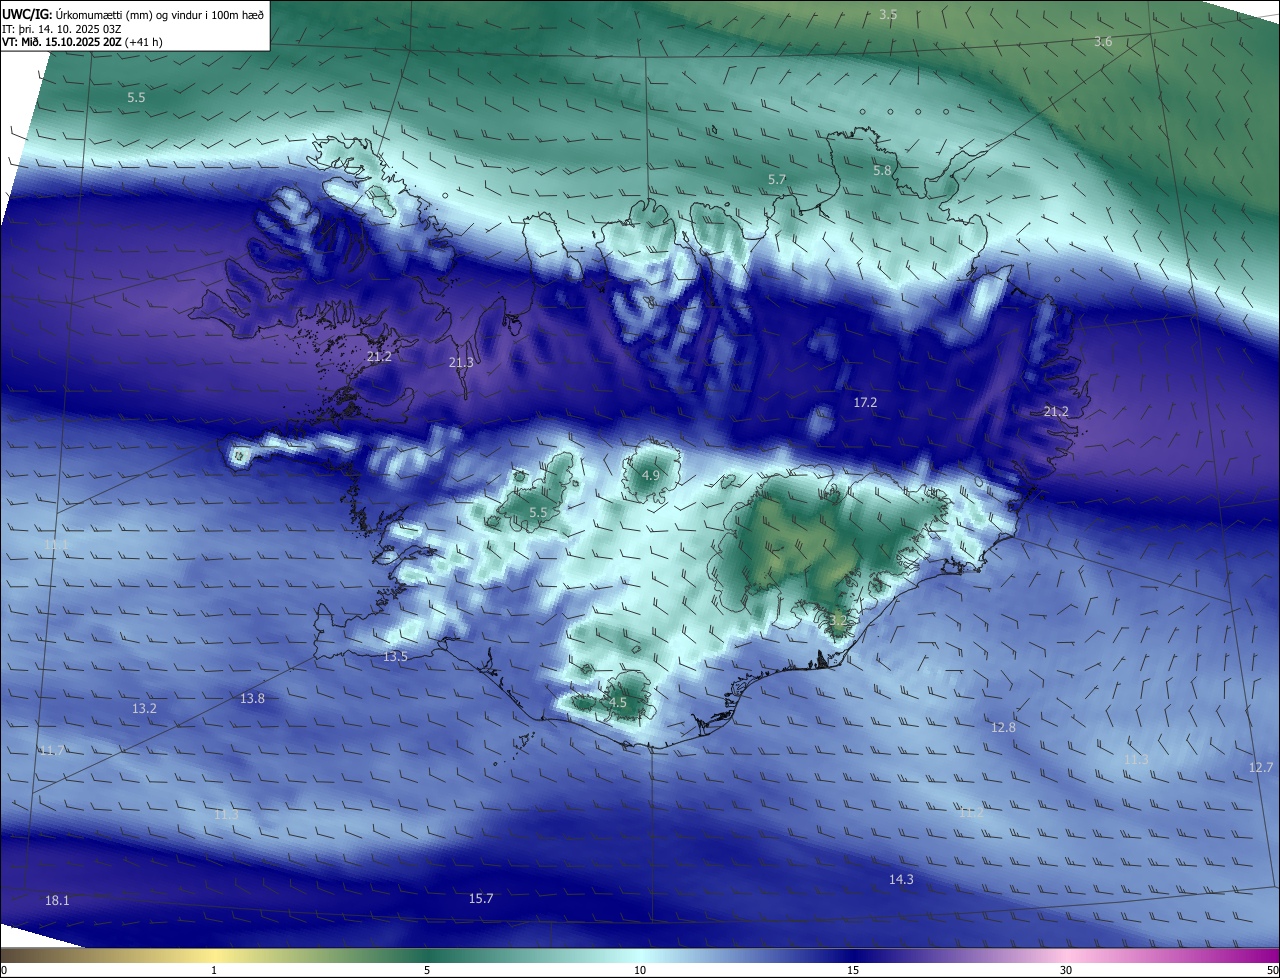Screen dimensions: 1280x978
Task: Click the 3.2 precipitation value
Action: [x=838, y=621]
